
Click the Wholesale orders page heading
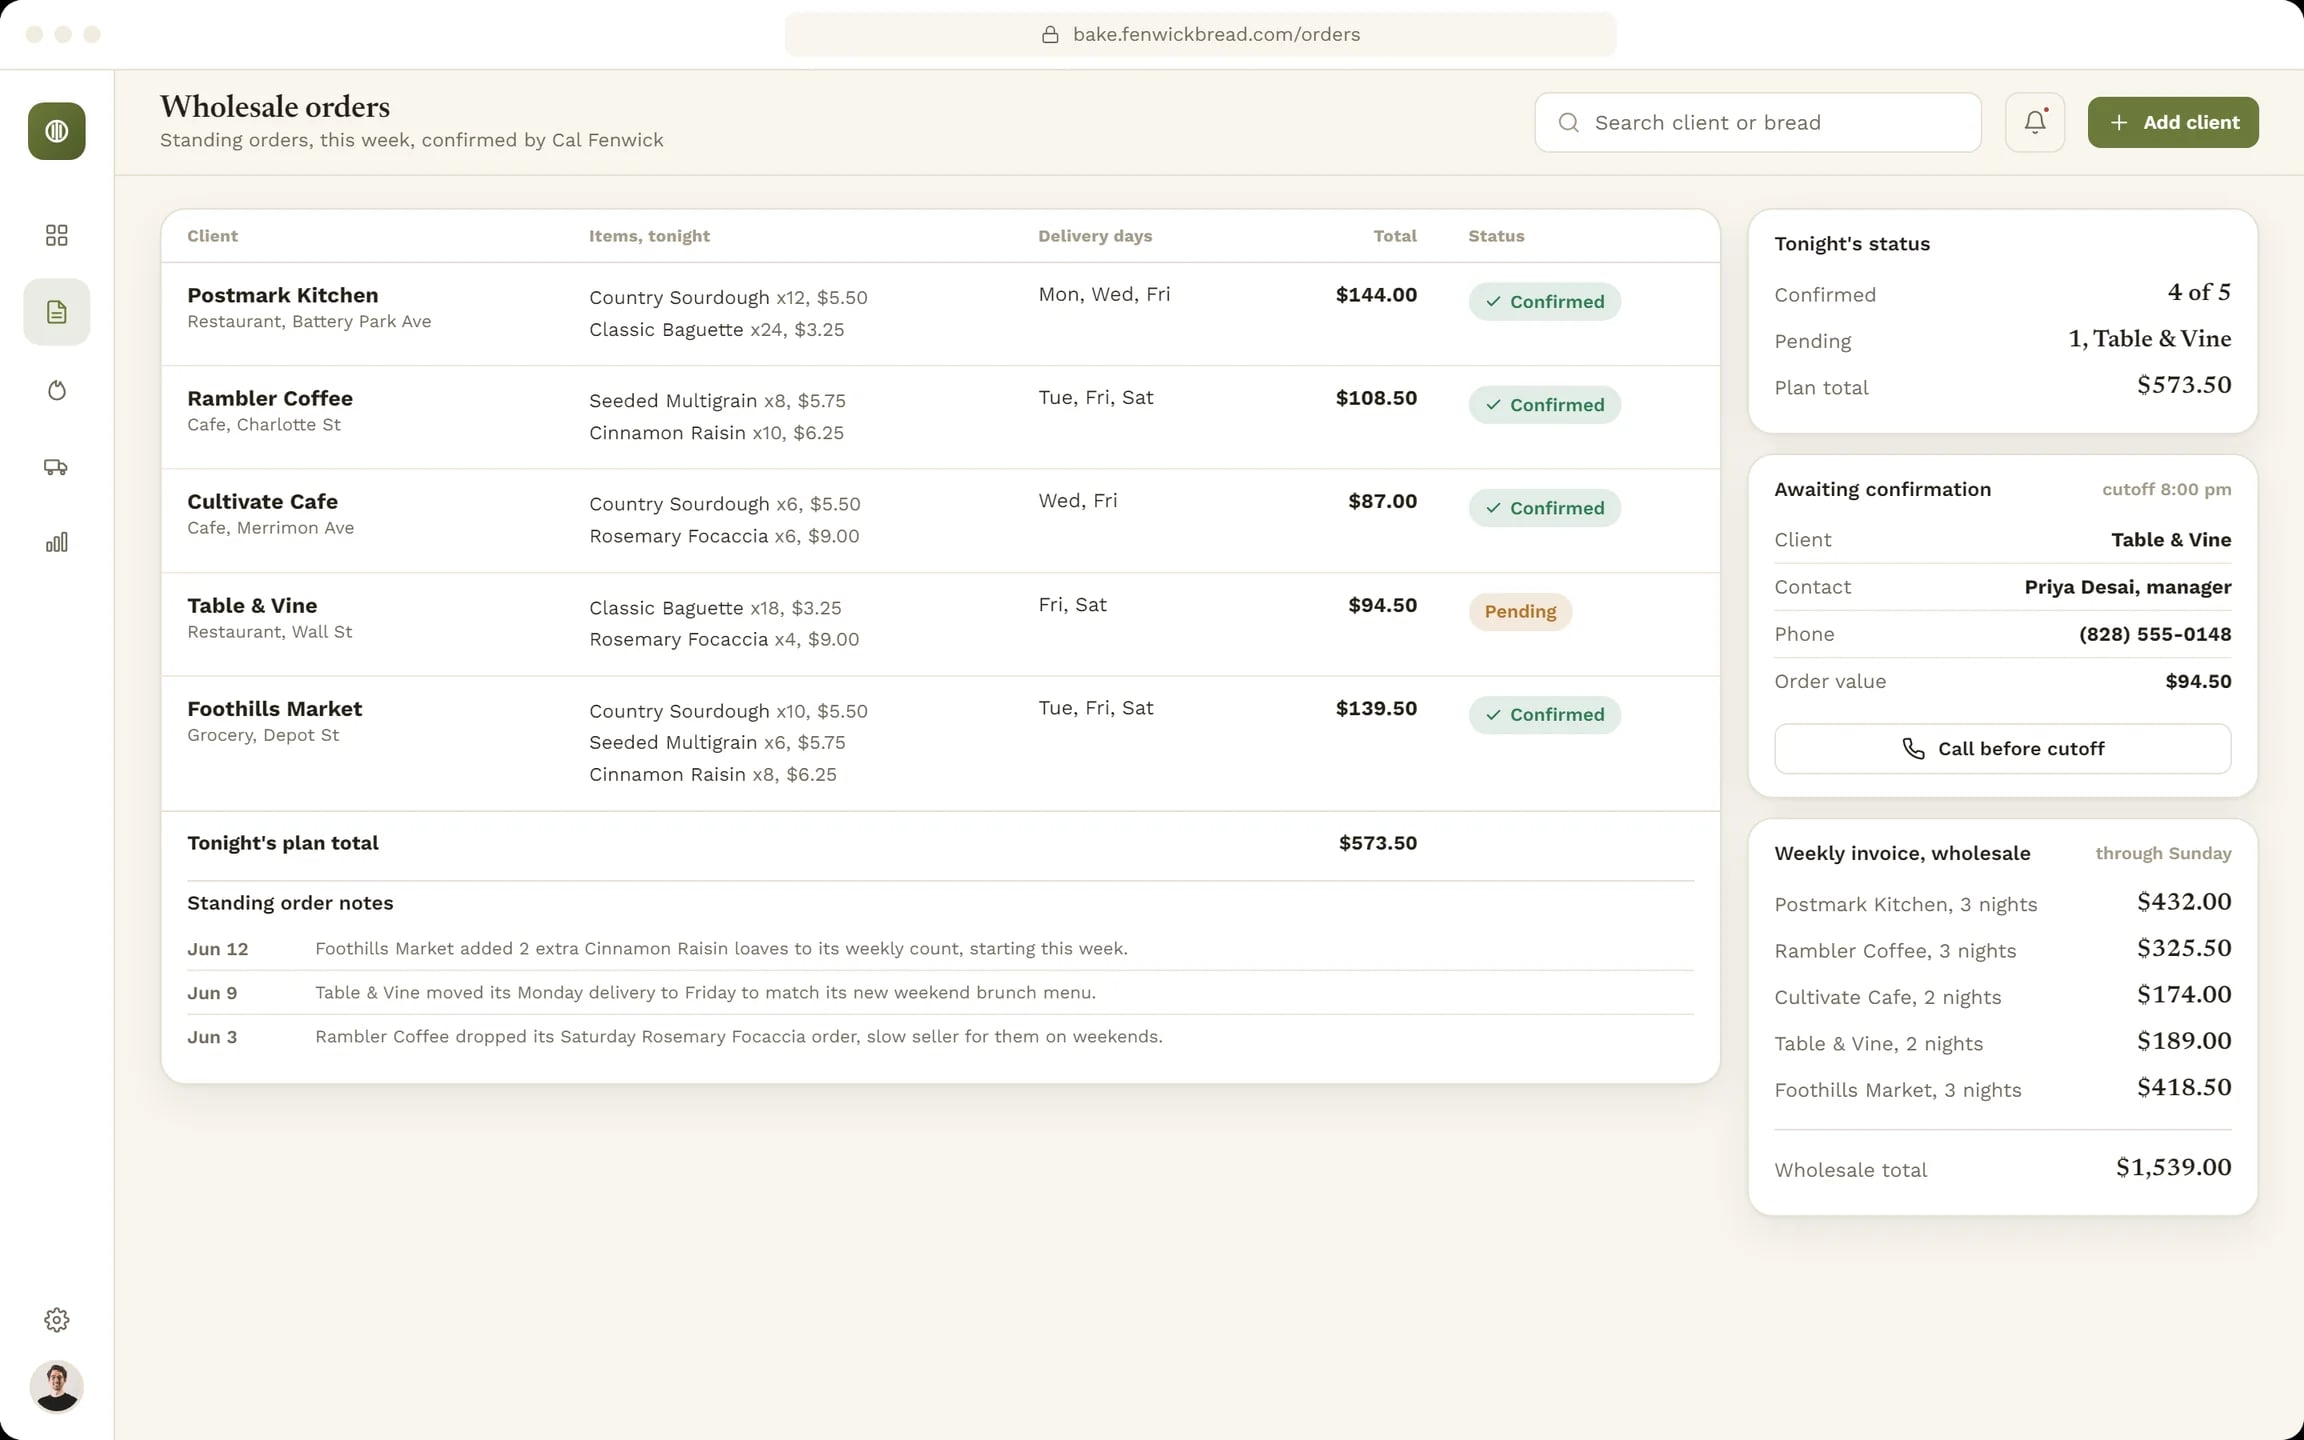[275, 106]
